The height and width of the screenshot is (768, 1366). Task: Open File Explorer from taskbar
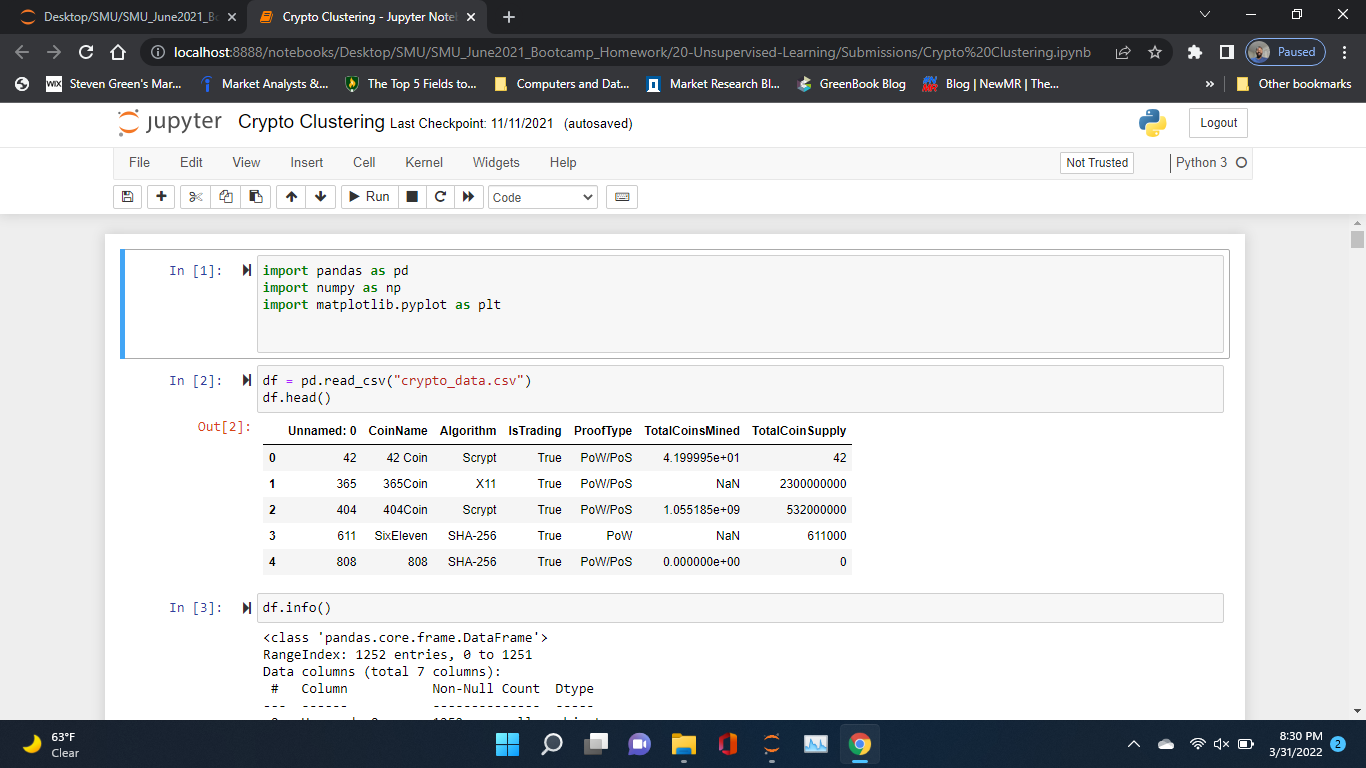[683, 744]
